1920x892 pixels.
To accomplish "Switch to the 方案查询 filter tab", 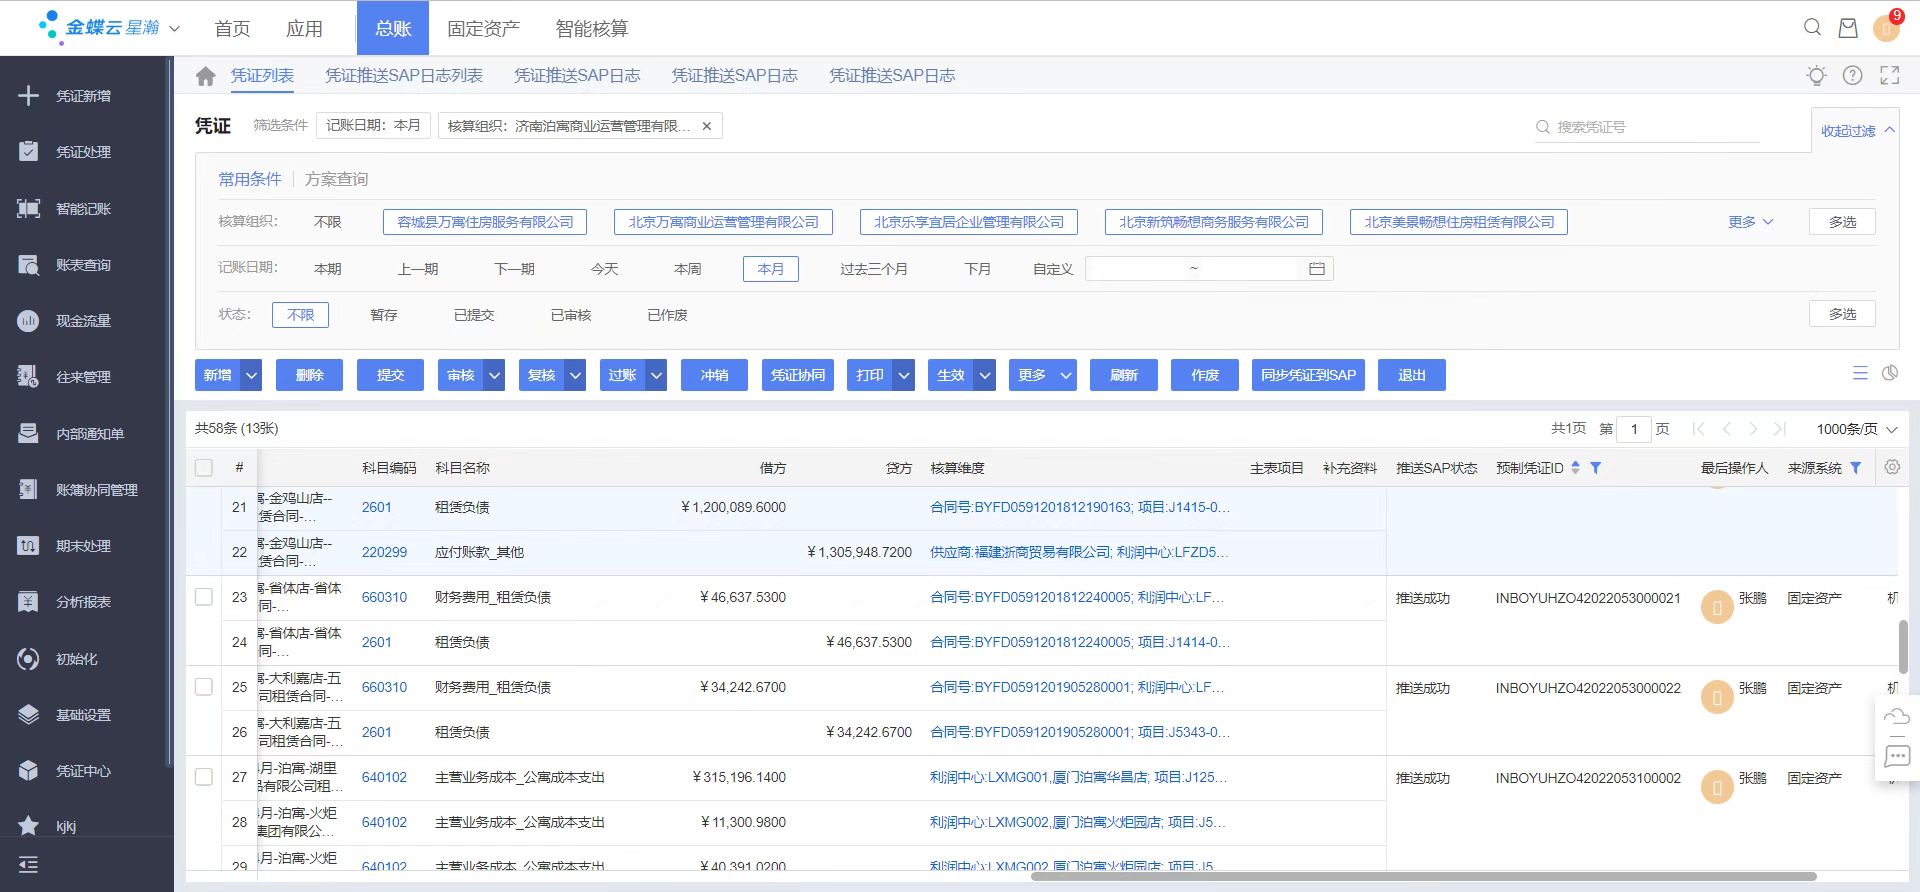I will pos(336,179).
